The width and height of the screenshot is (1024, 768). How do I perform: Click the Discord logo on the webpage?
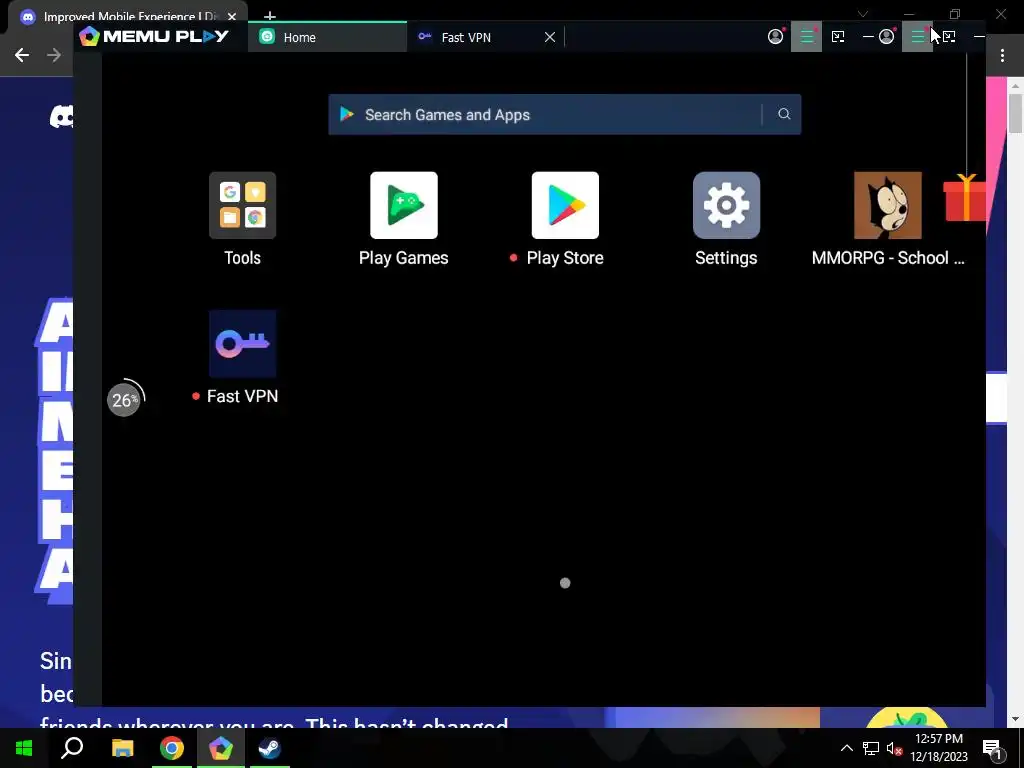[61, 117]
